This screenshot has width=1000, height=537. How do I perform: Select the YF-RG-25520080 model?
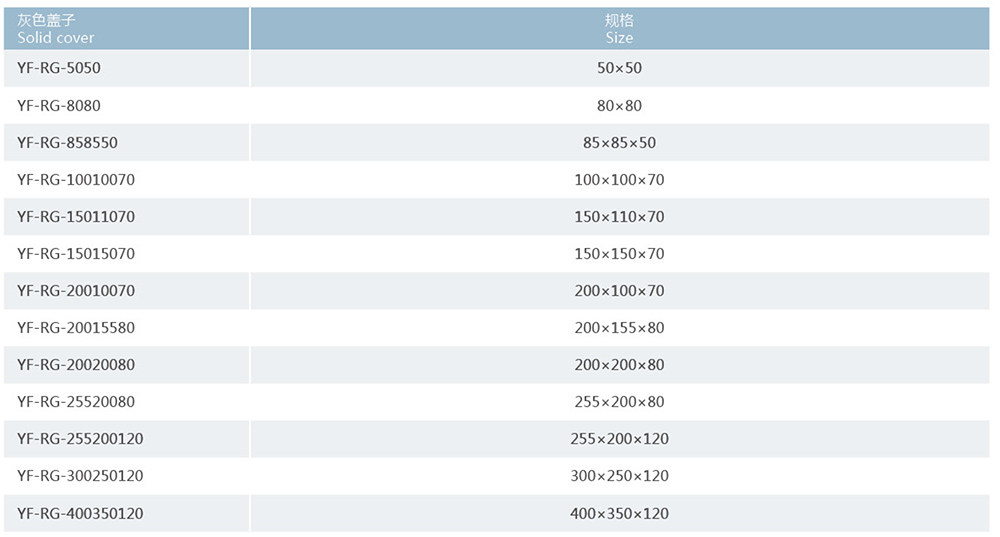(126, 401)
